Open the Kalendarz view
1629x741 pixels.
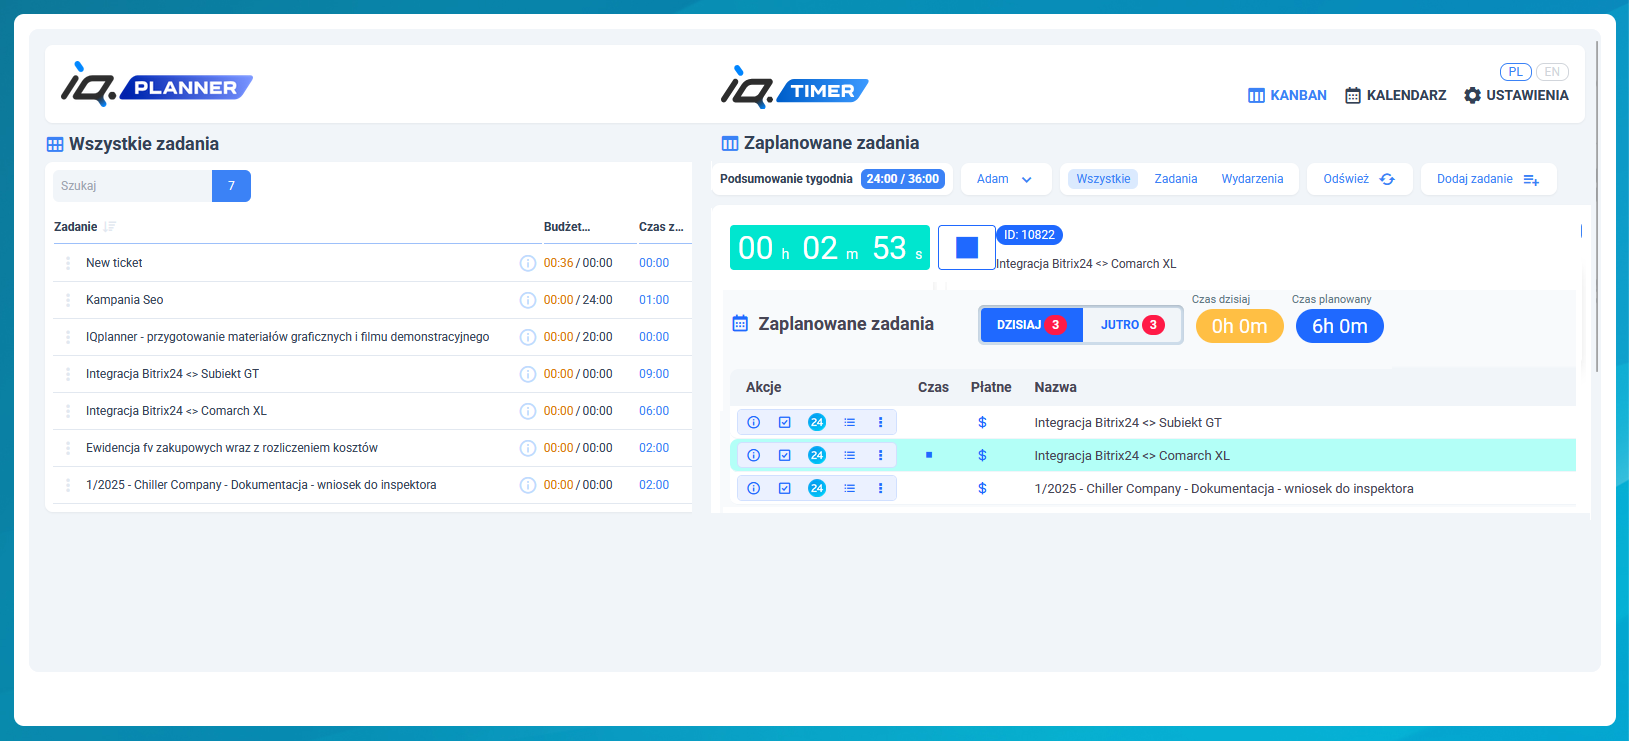(x=1395, y=95)
